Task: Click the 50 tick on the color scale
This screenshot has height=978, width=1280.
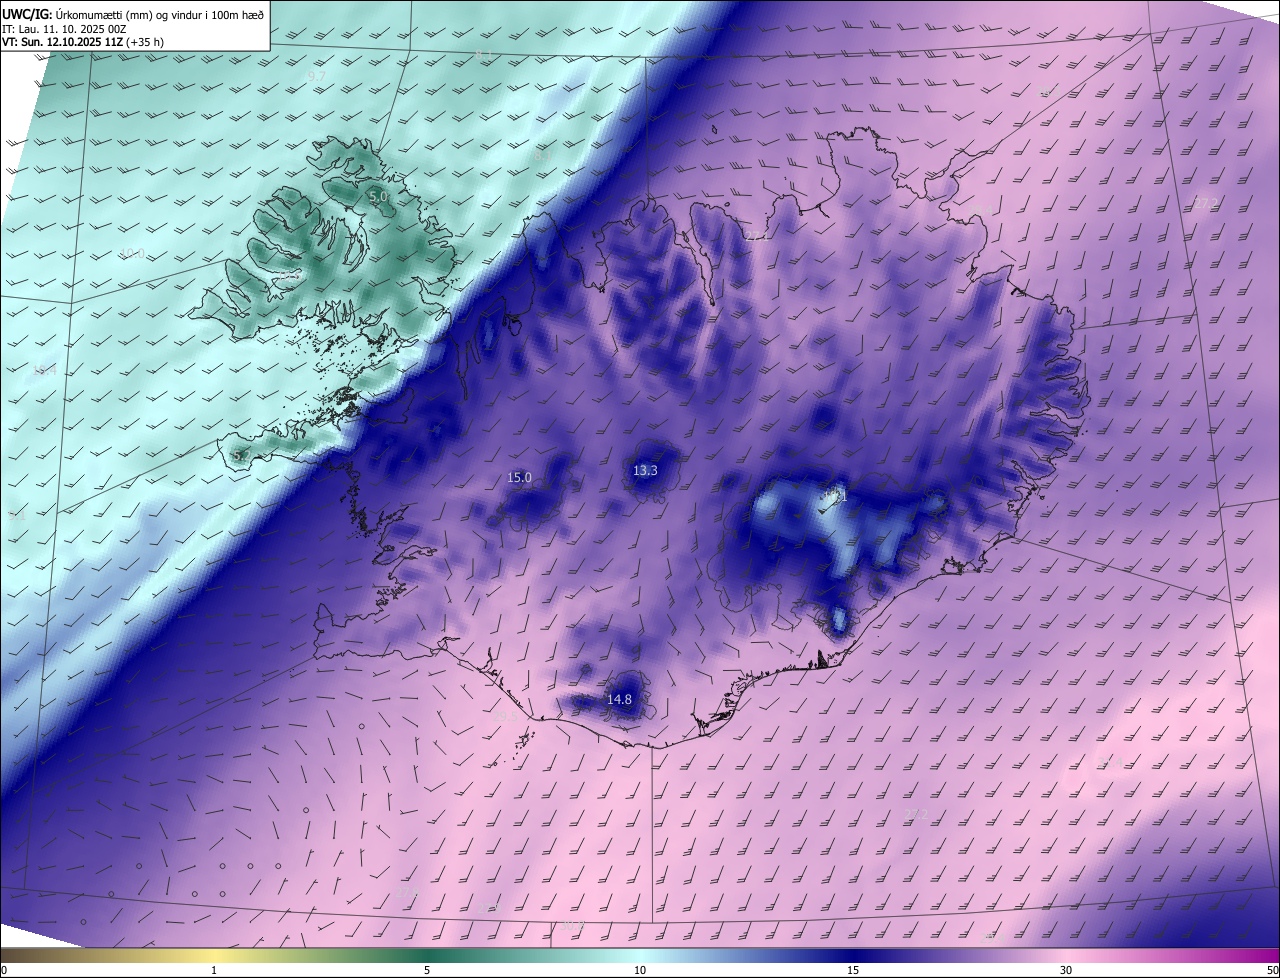Action: pyautogui.click(x=1272, y=970)
